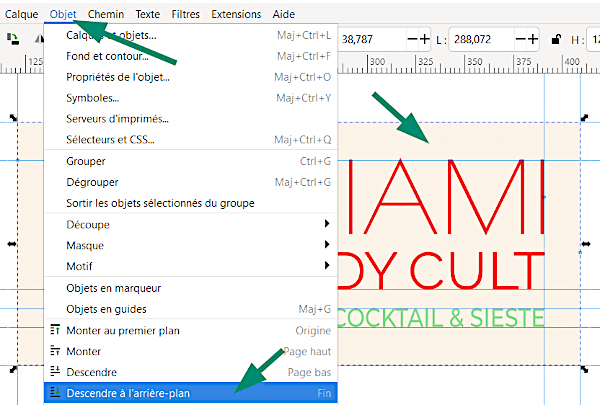Open the Aide menu
The height and width of the screenshot is (405, 600).
click(x=284, y=14)
